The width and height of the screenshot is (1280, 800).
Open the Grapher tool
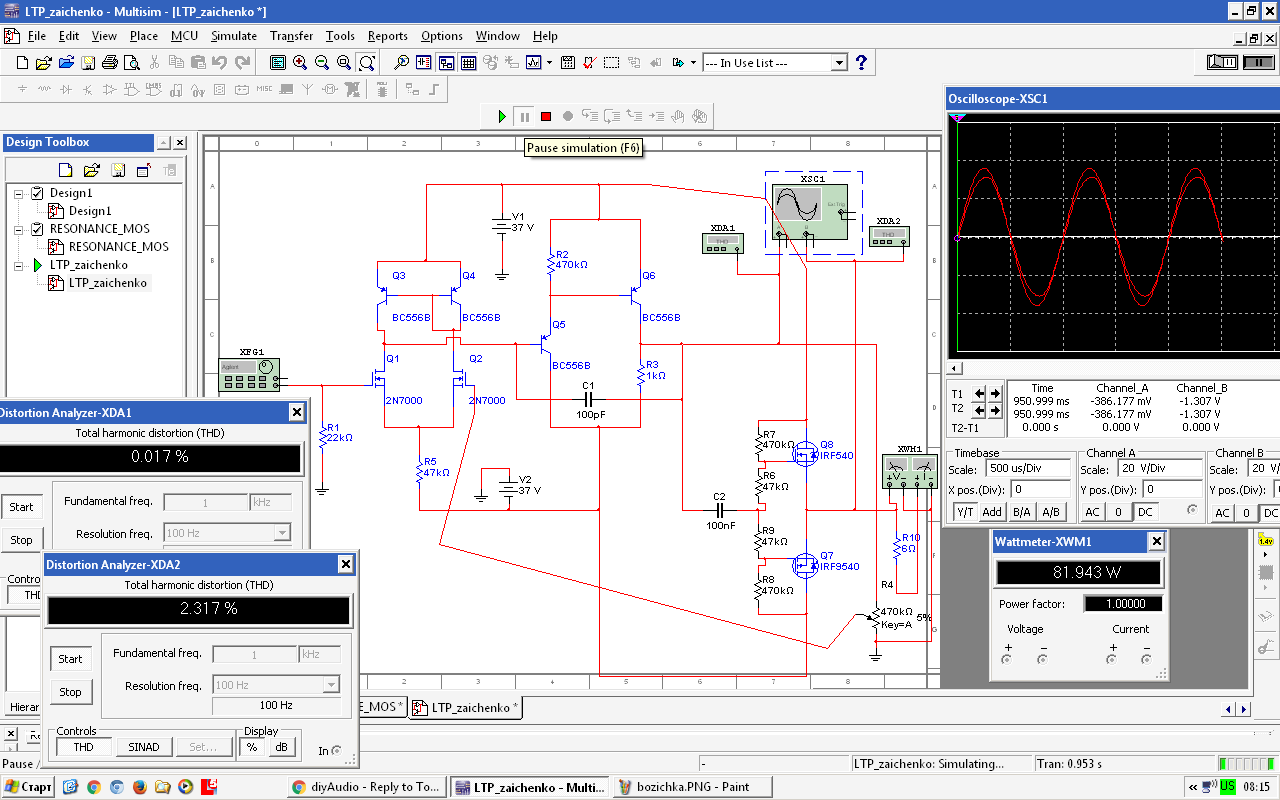(534, 62)
